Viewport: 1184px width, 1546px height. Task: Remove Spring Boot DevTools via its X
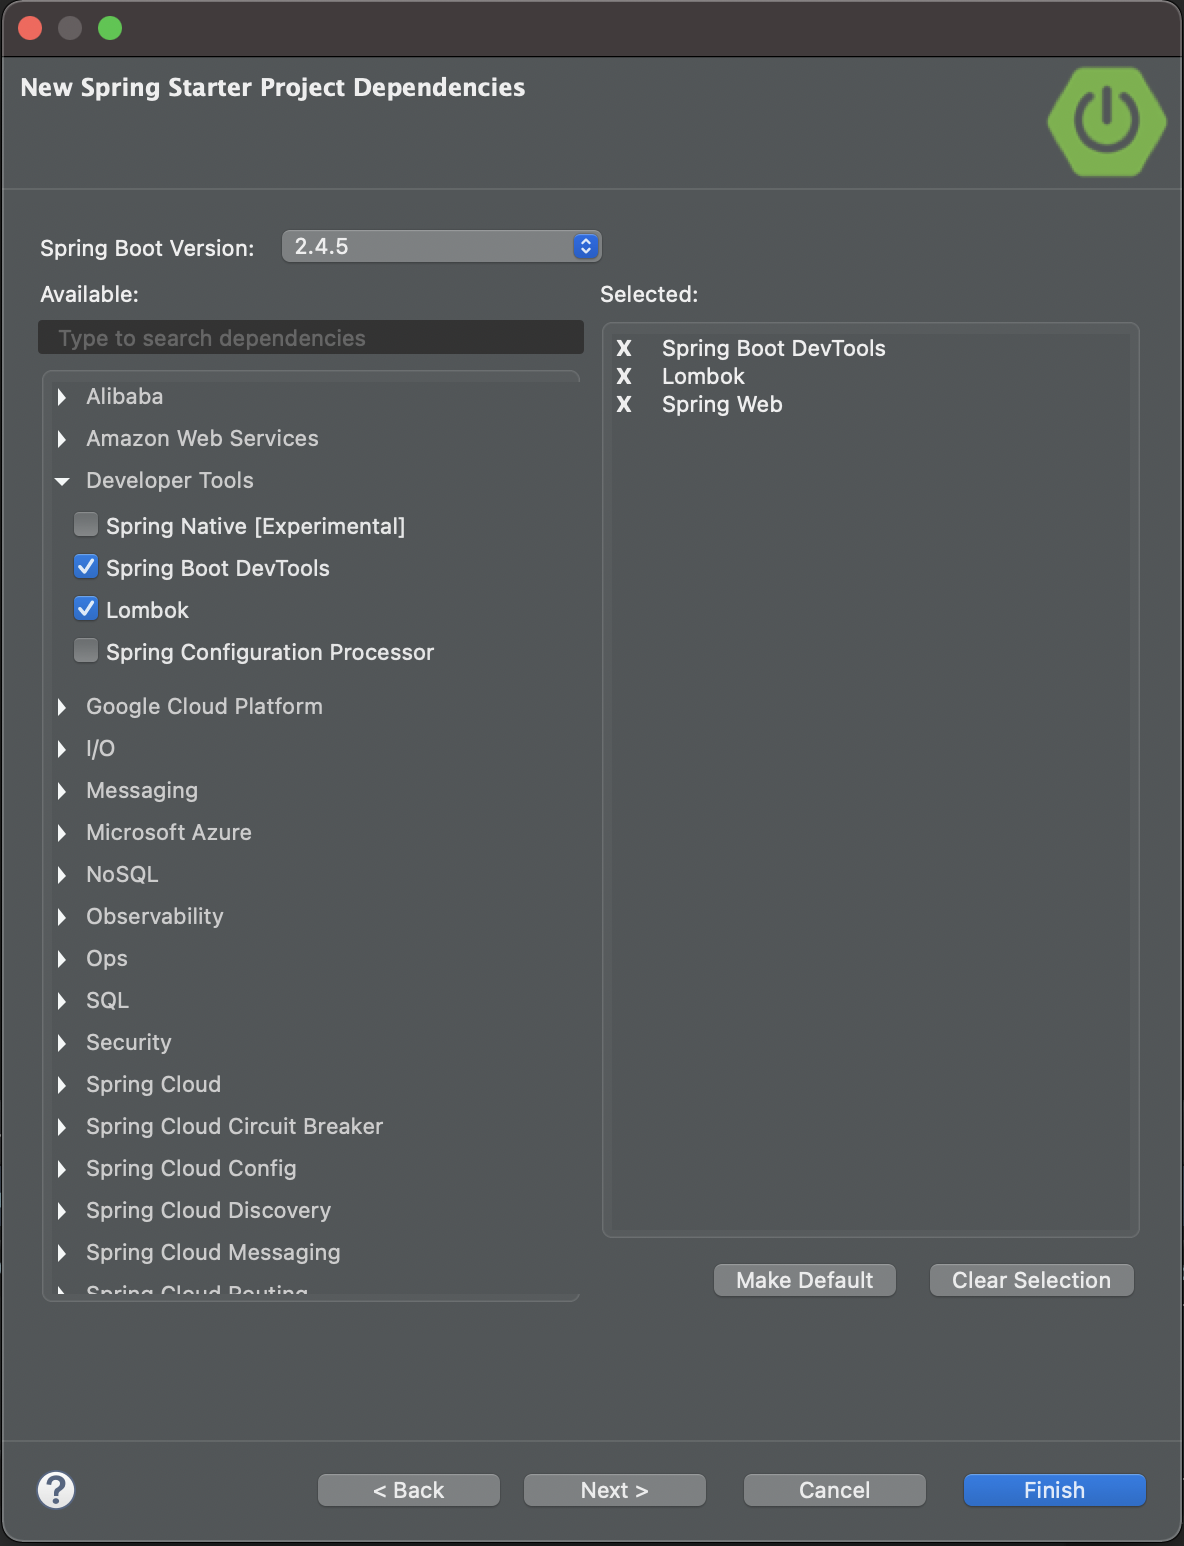(x=624, y=348)
